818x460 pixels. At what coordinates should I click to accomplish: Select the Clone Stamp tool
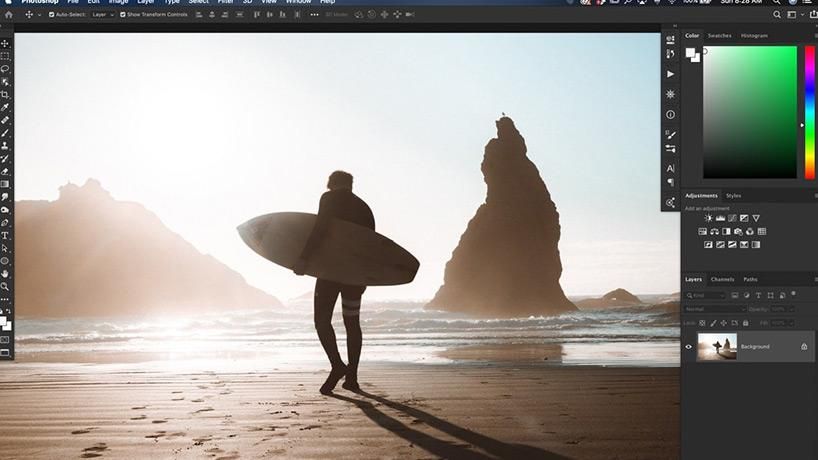(x=5, y=146)
